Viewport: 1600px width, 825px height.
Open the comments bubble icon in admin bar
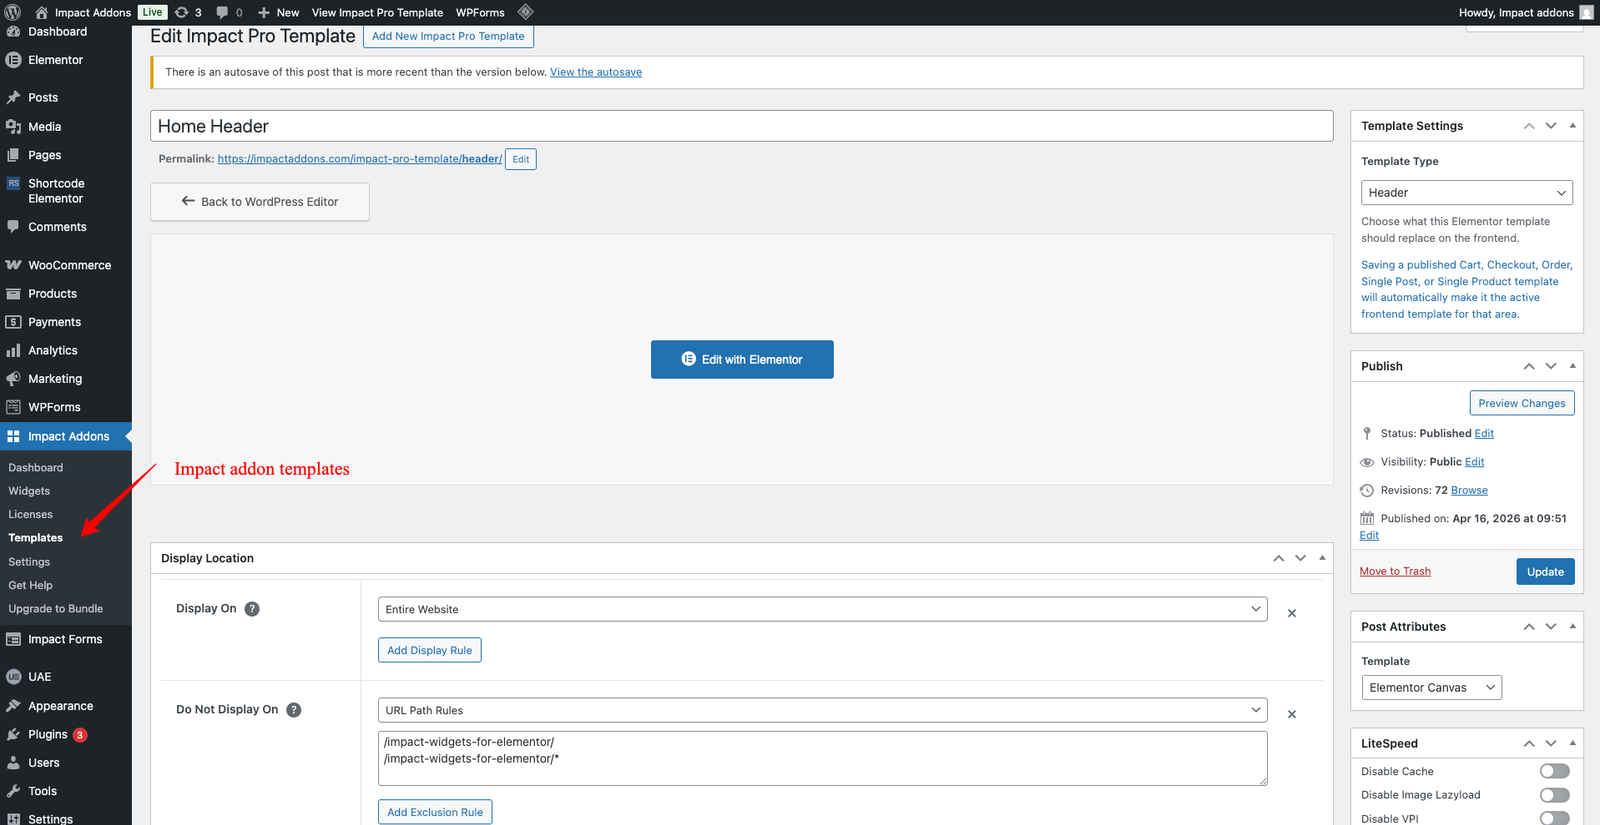coord(222,13)
